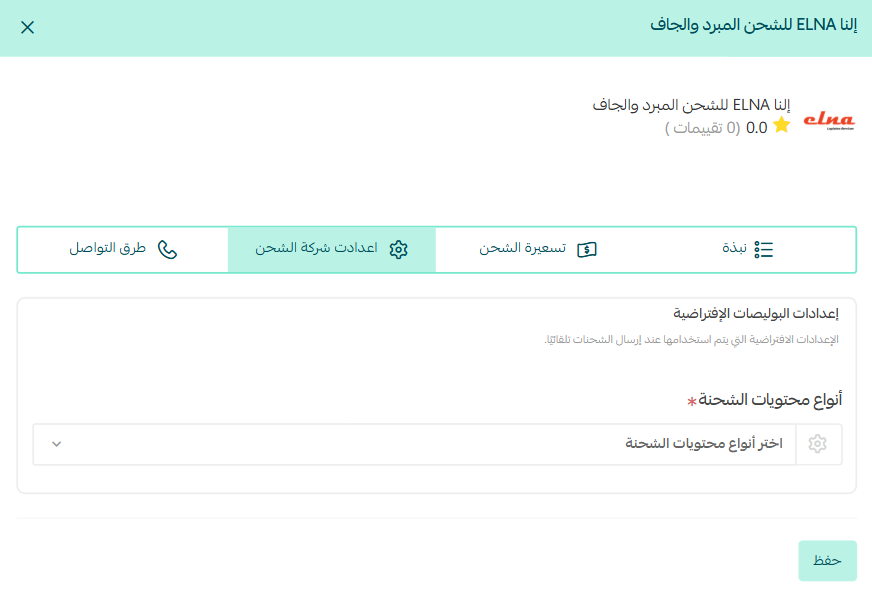Click the dialog title in the header bar
The image size is (872, 595).
point(754,25)
